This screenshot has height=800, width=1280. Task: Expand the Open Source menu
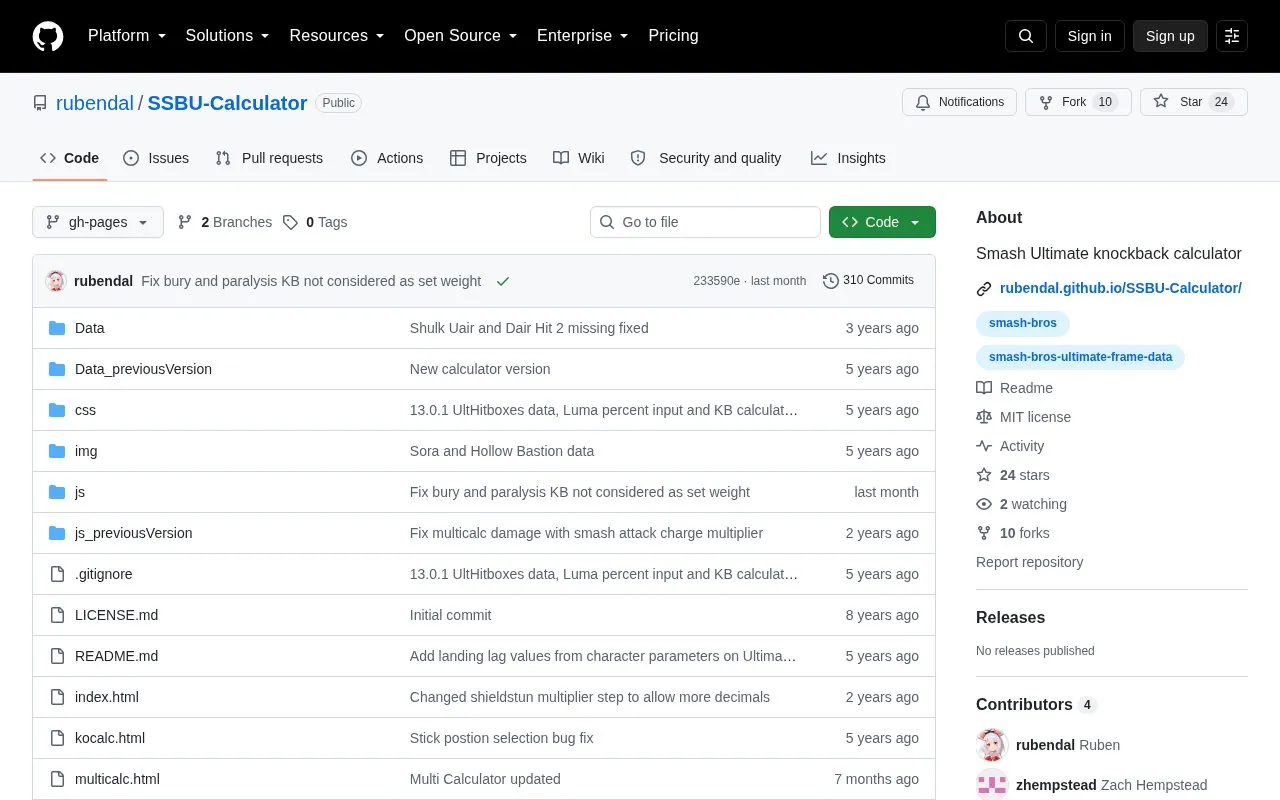pos(460,36)
